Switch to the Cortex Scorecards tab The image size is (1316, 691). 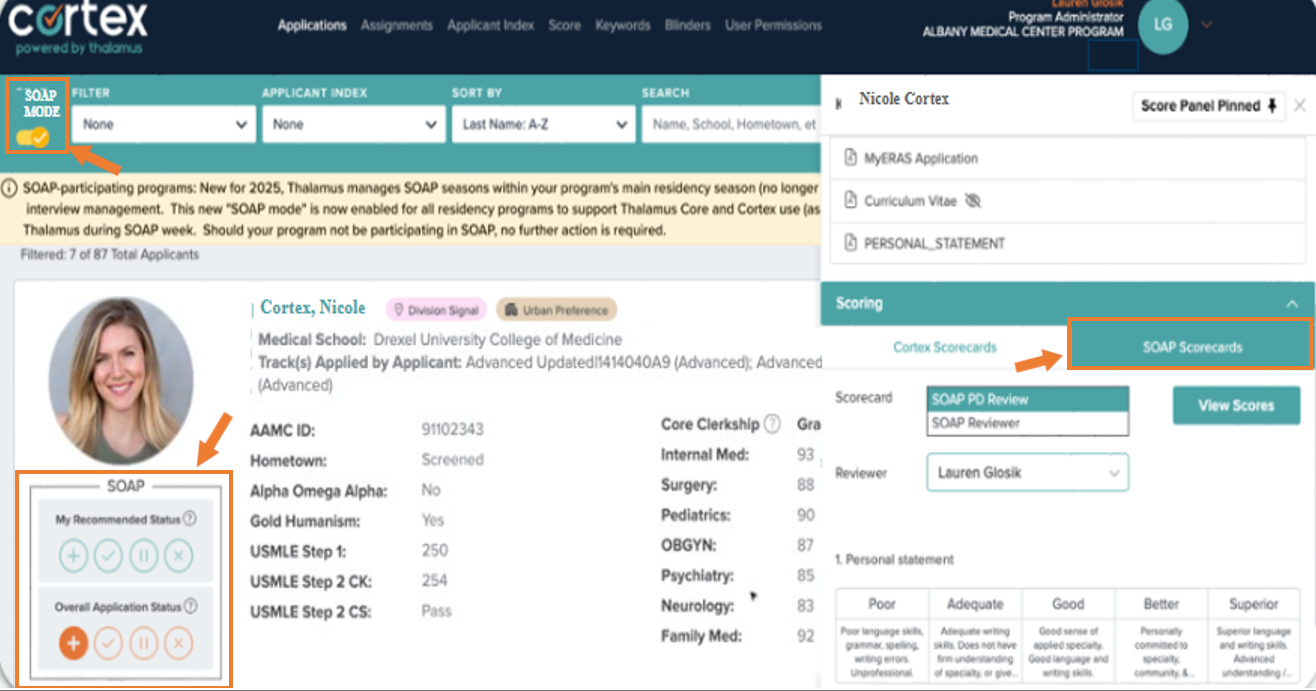click(945, 347)
